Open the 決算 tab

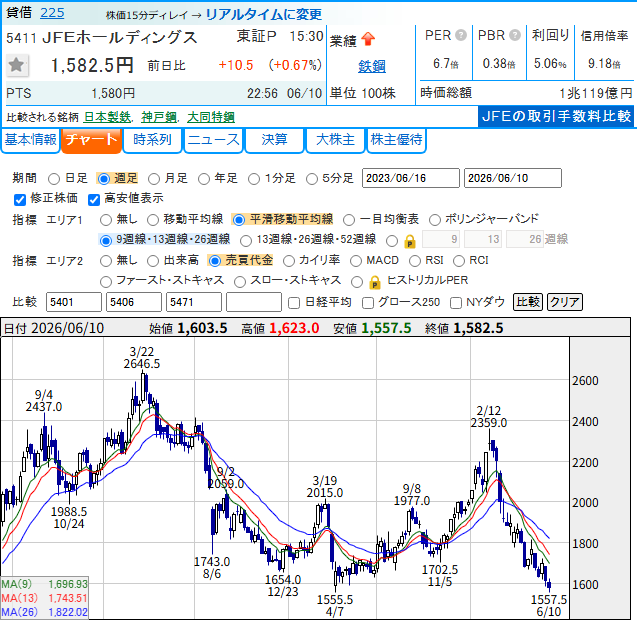(x=275, y=140)
